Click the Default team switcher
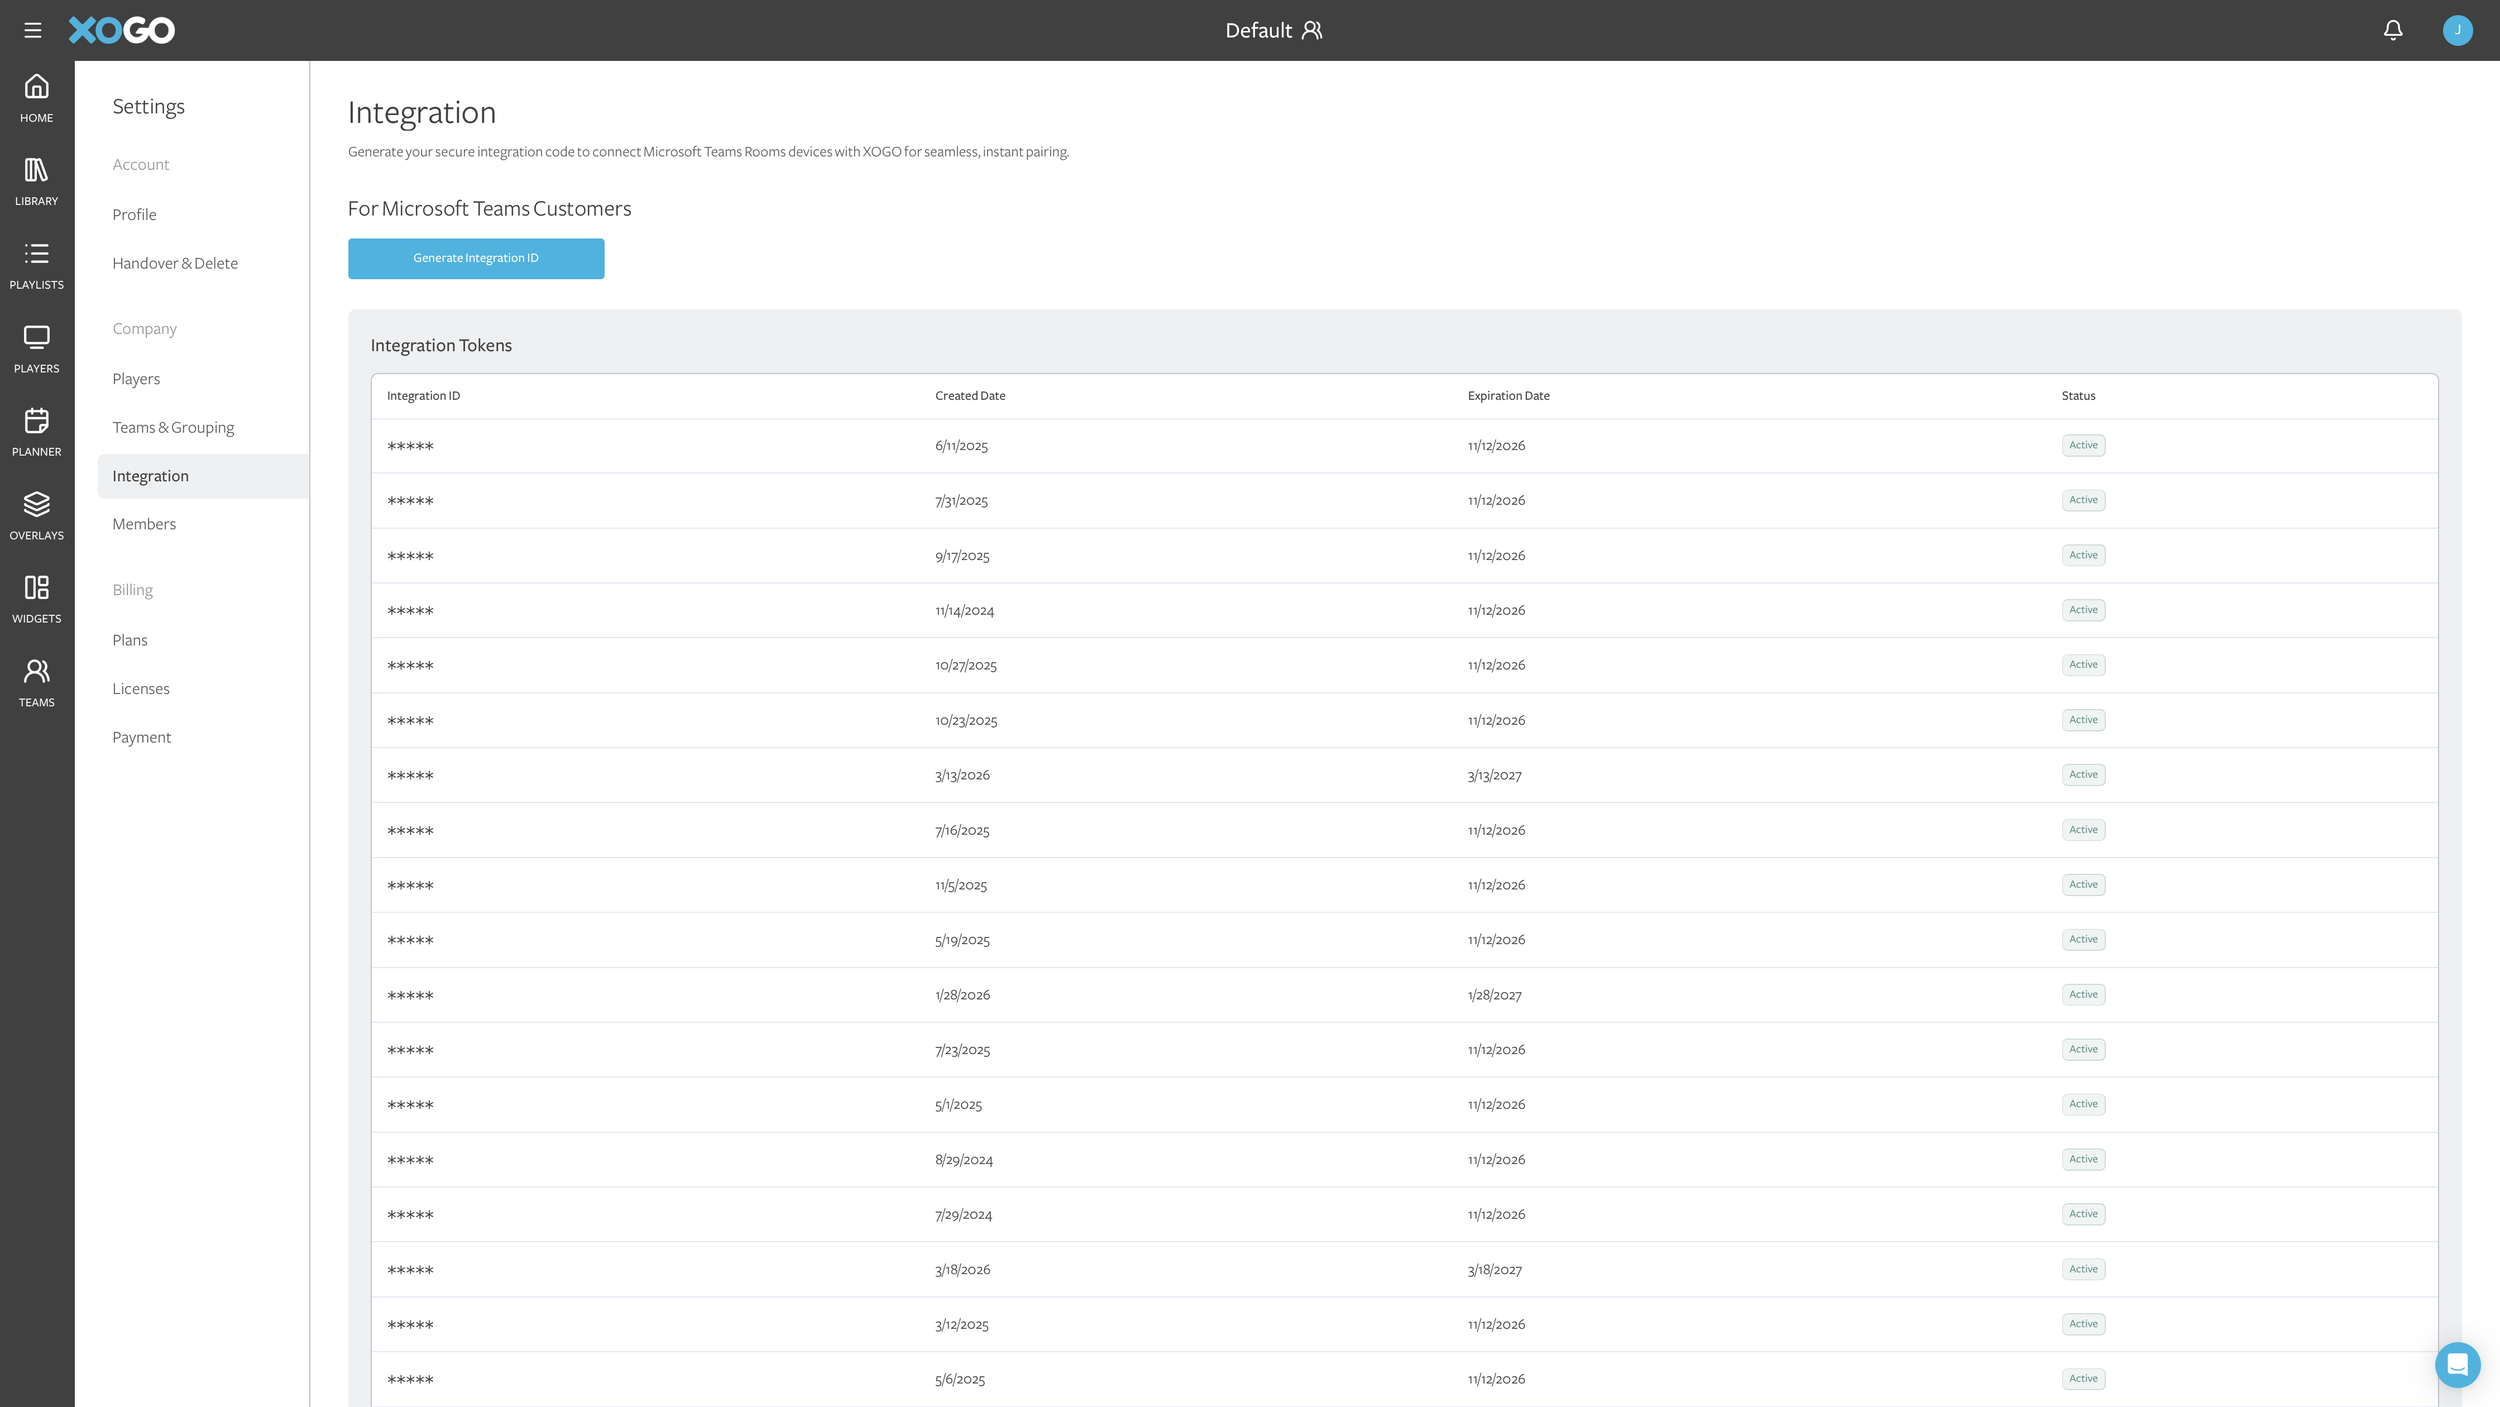Screen dimensions: 2500x1407 pos(1273,30)
